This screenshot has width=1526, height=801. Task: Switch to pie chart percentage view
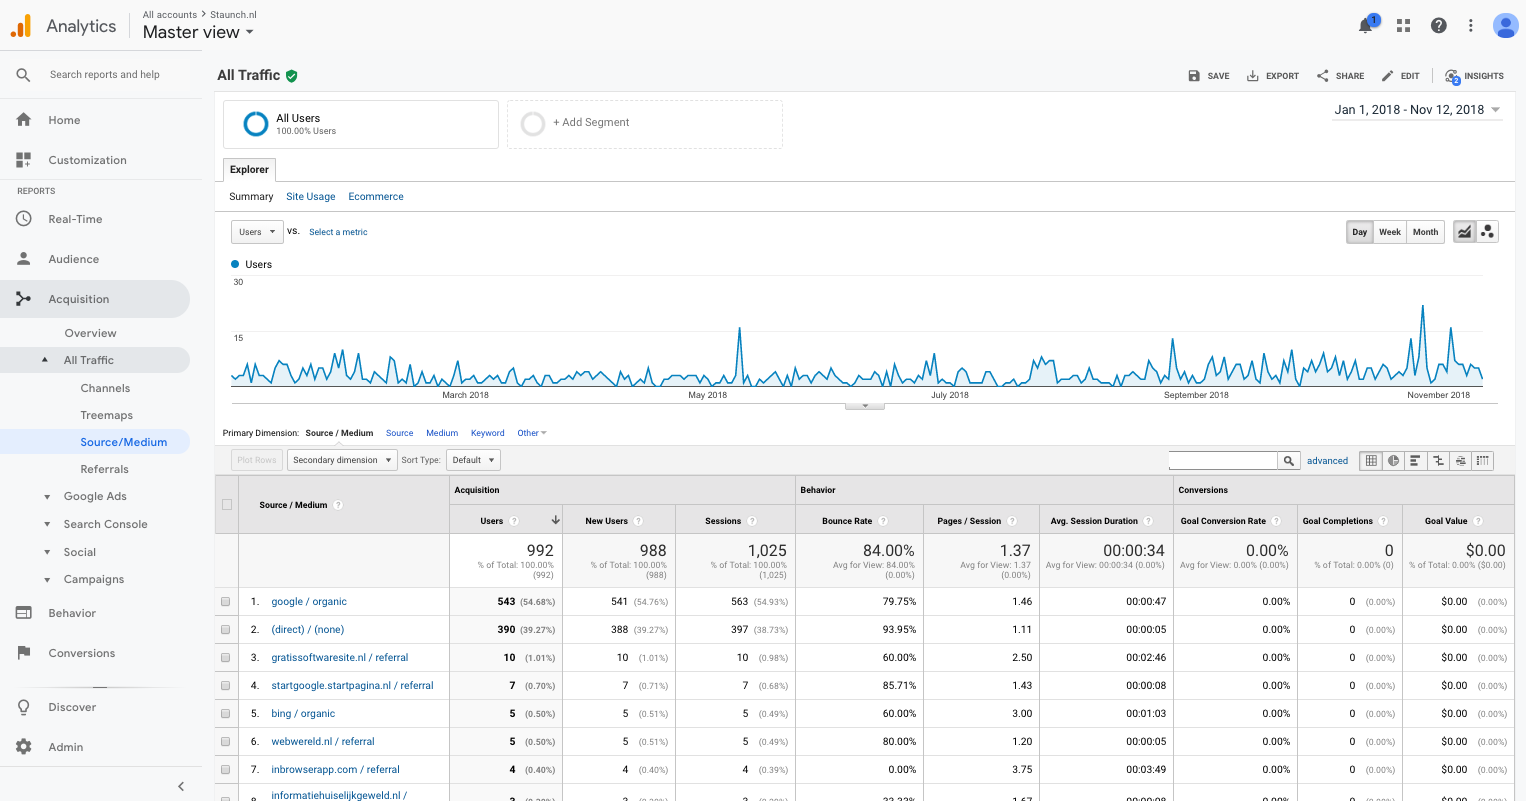click(1393, 461)
